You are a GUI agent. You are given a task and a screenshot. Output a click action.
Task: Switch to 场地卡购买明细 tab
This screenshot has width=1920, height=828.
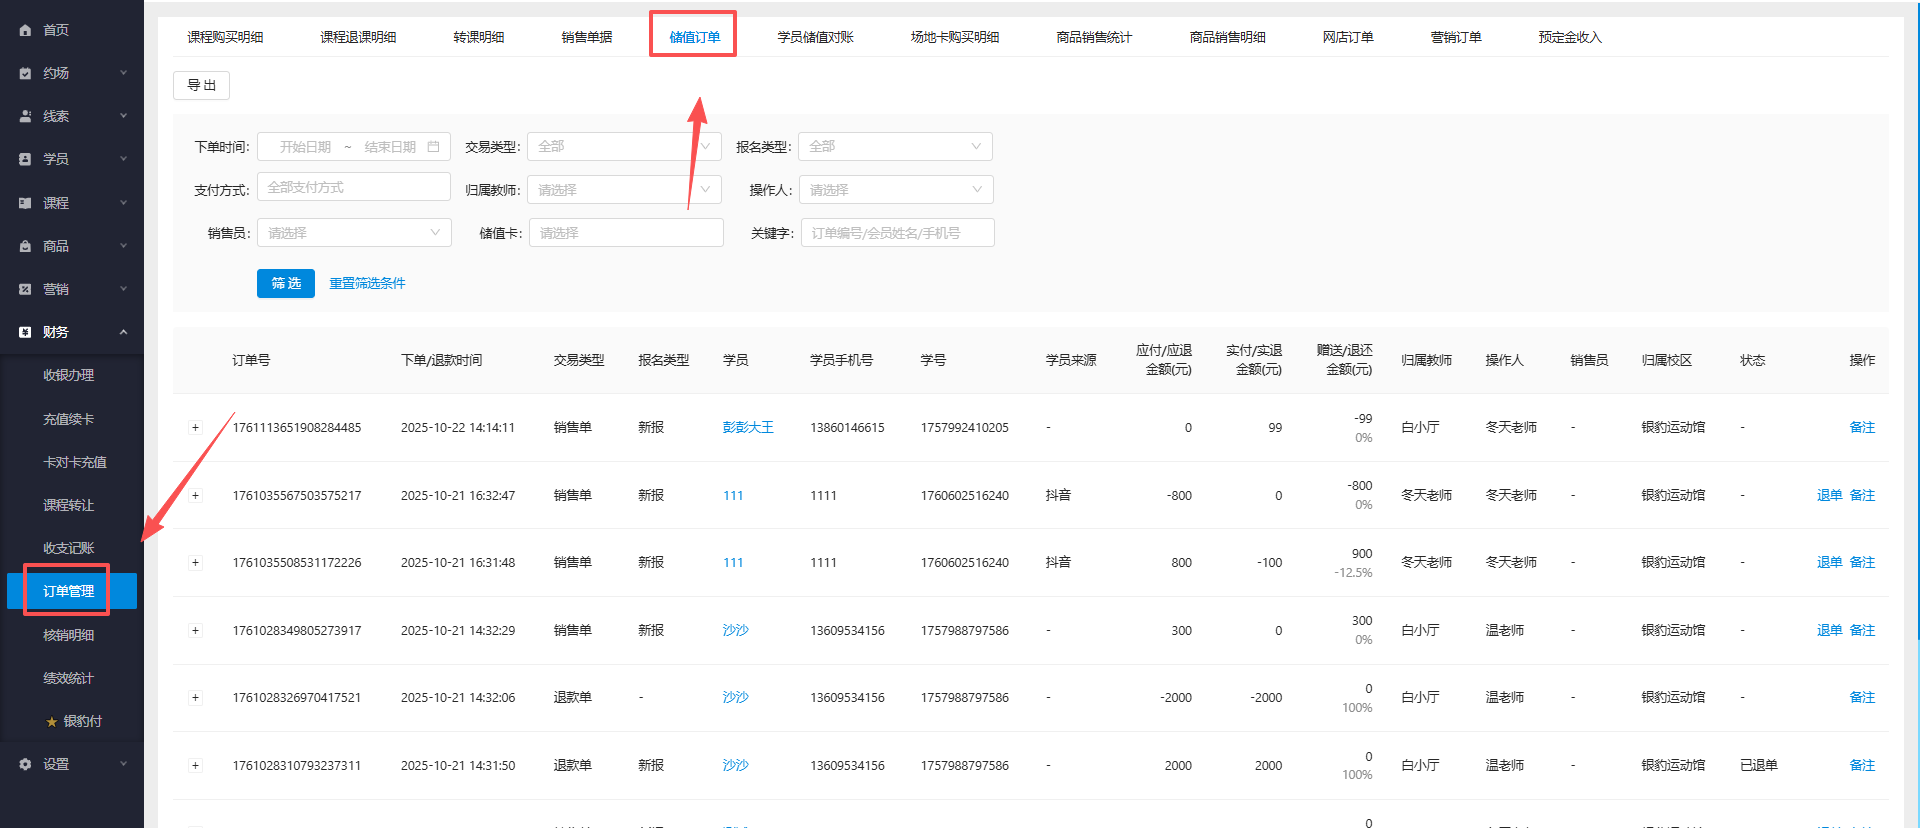coord(955,37)
